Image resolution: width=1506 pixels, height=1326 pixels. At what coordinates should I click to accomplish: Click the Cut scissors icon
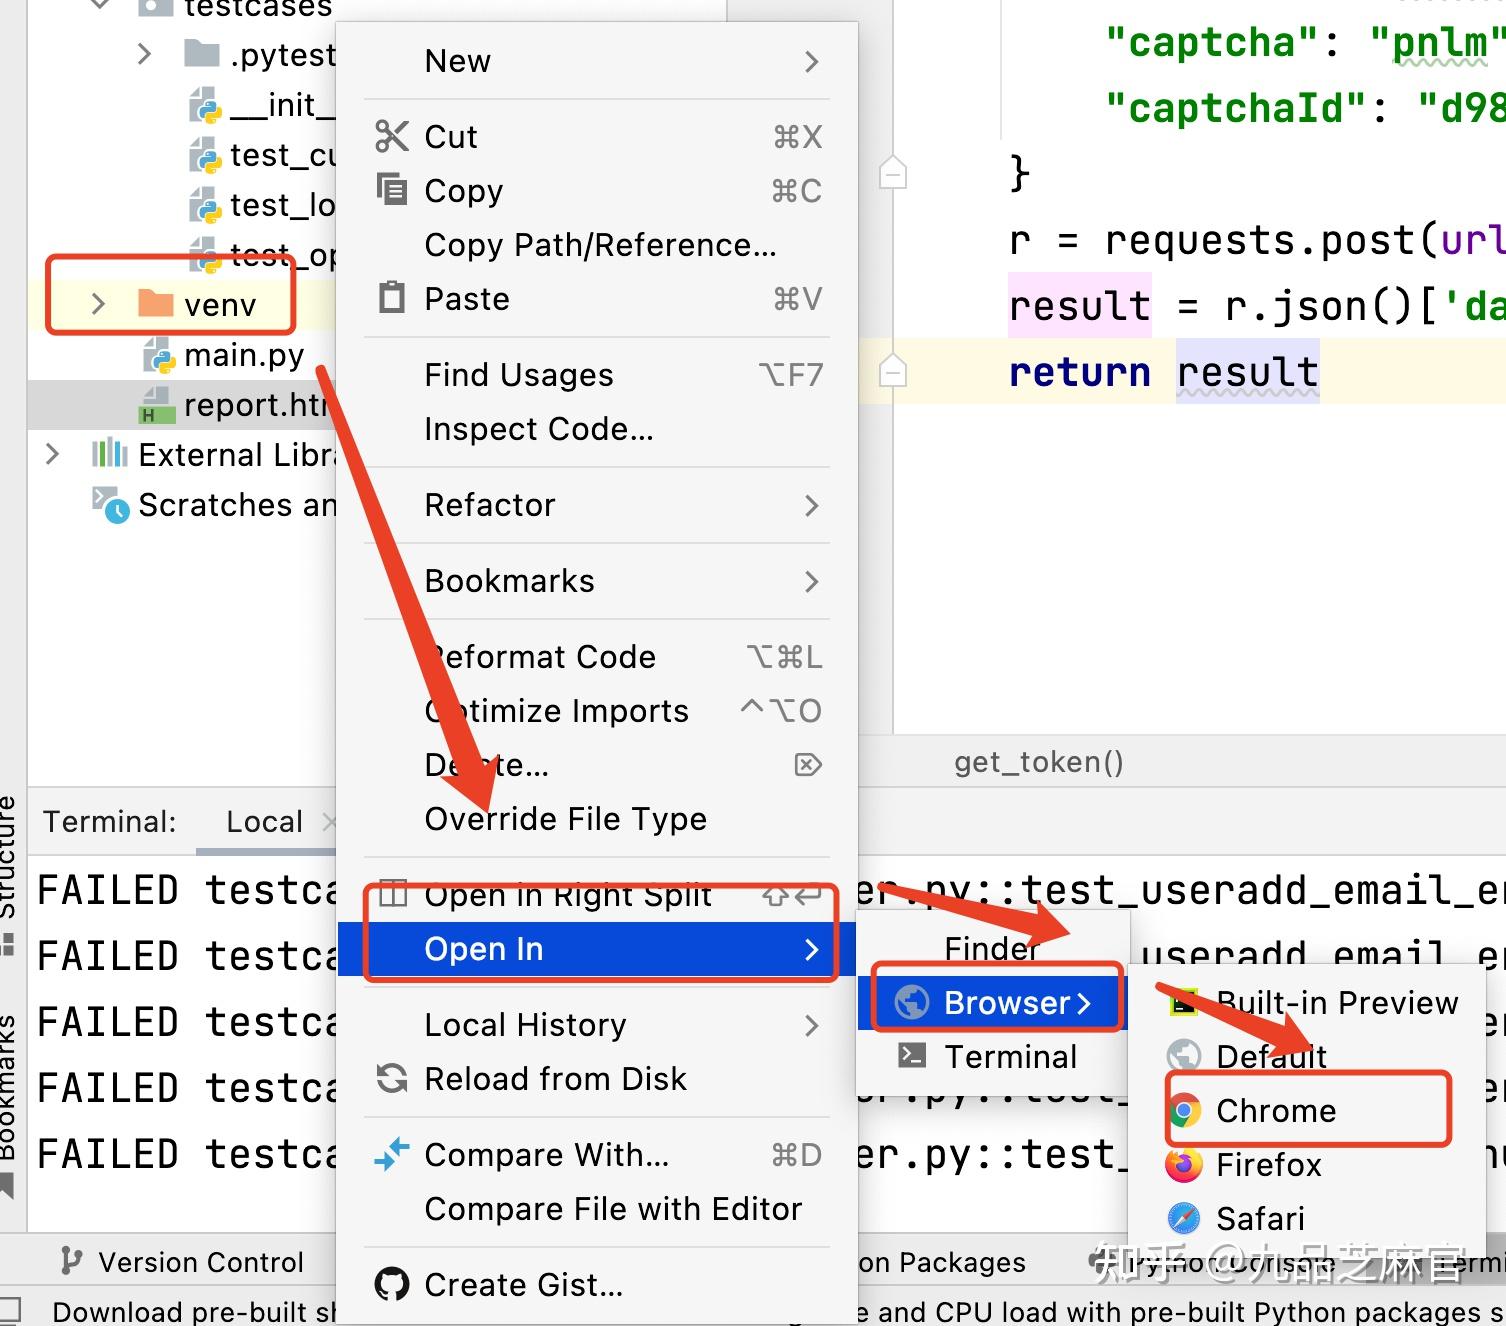point(391,136)
